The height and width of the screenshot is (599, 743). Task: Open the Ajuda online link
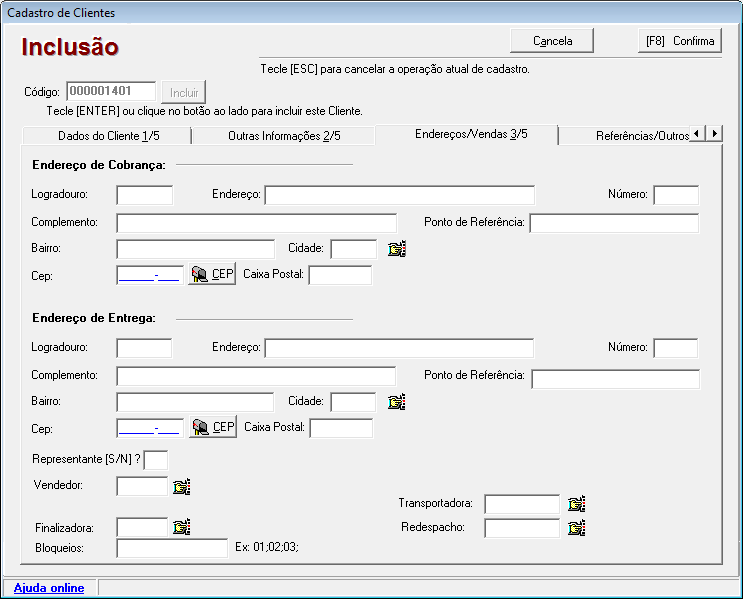click(x=49, y=588)
